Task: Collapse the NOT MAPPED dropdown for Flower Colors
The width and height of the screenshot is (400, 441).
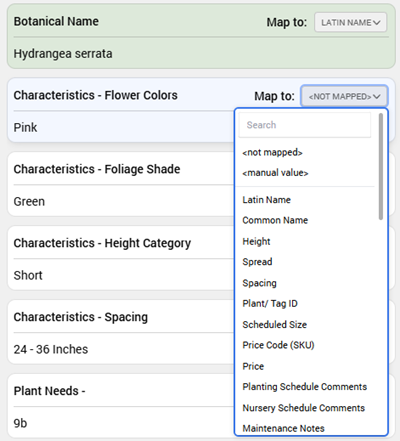Action: 344,96
